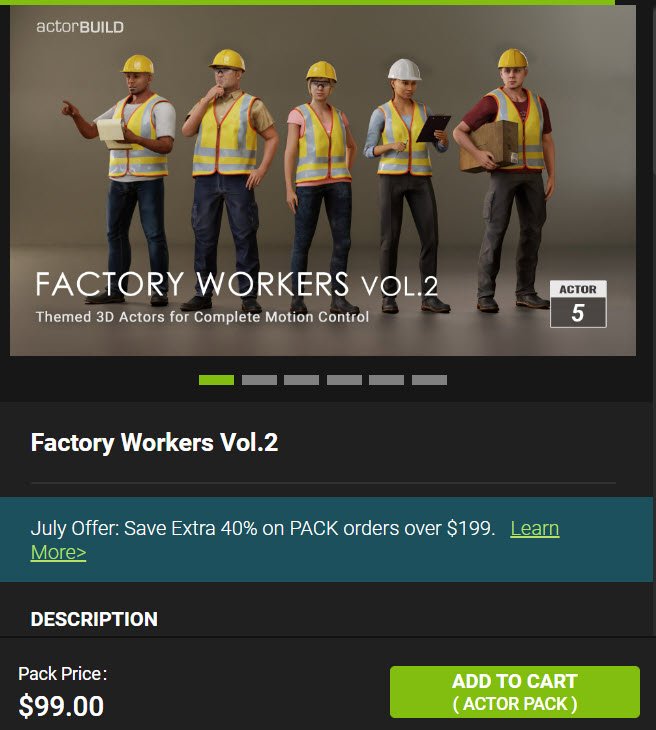
Task: Select the first green carousel indicator
Action: click(x=216, y=380)
